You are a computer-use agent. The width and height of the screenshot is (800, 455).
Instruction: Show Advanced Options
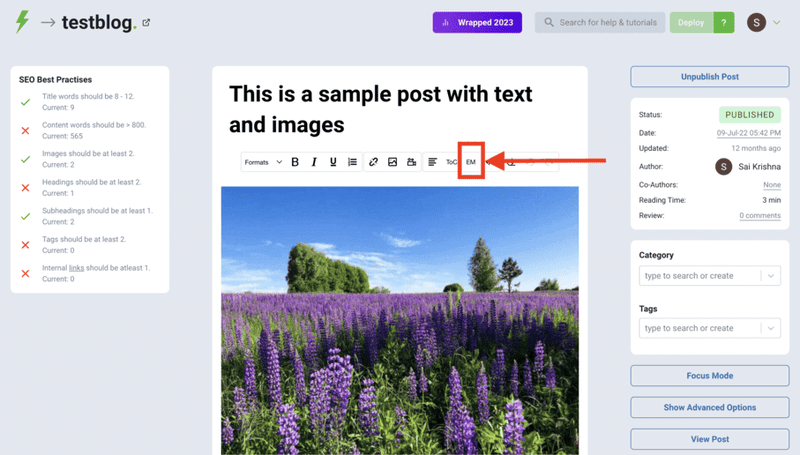click(709, 407)
